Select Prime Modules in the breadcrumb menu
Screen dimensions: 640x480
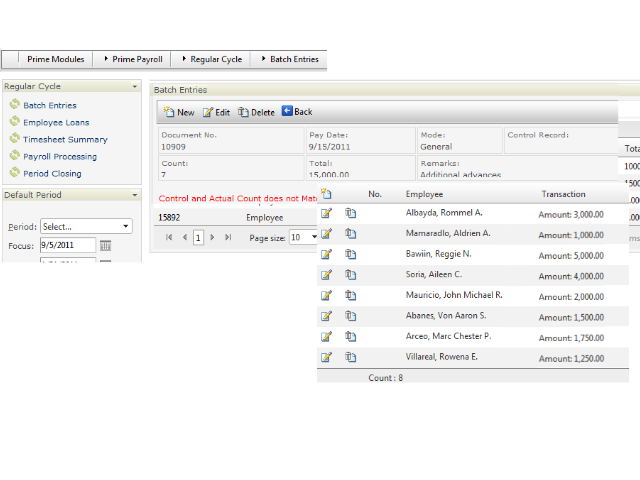click(x=56, y=59)
